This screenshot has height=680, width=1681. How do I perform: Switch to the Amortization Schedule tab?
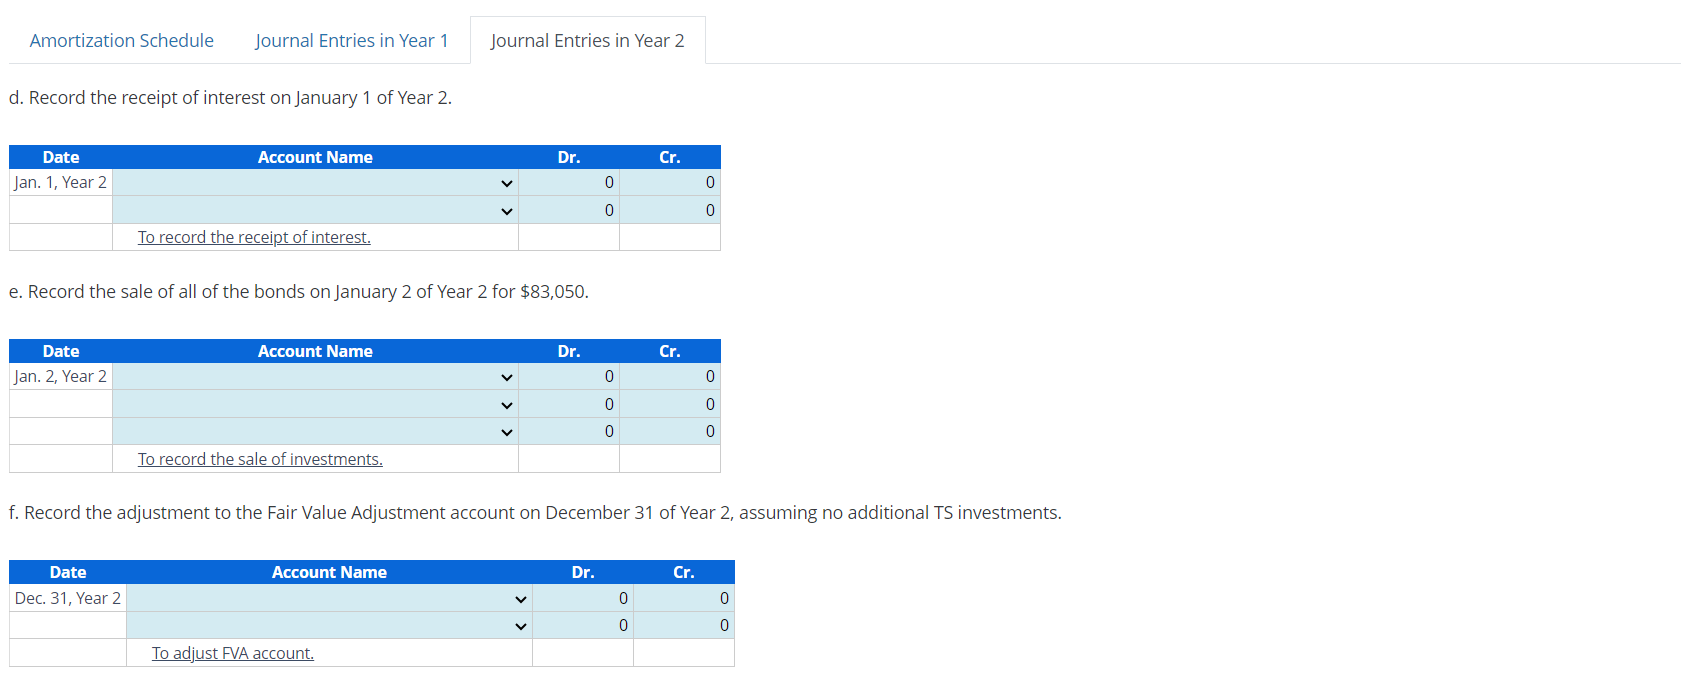(x=121, y=40)
